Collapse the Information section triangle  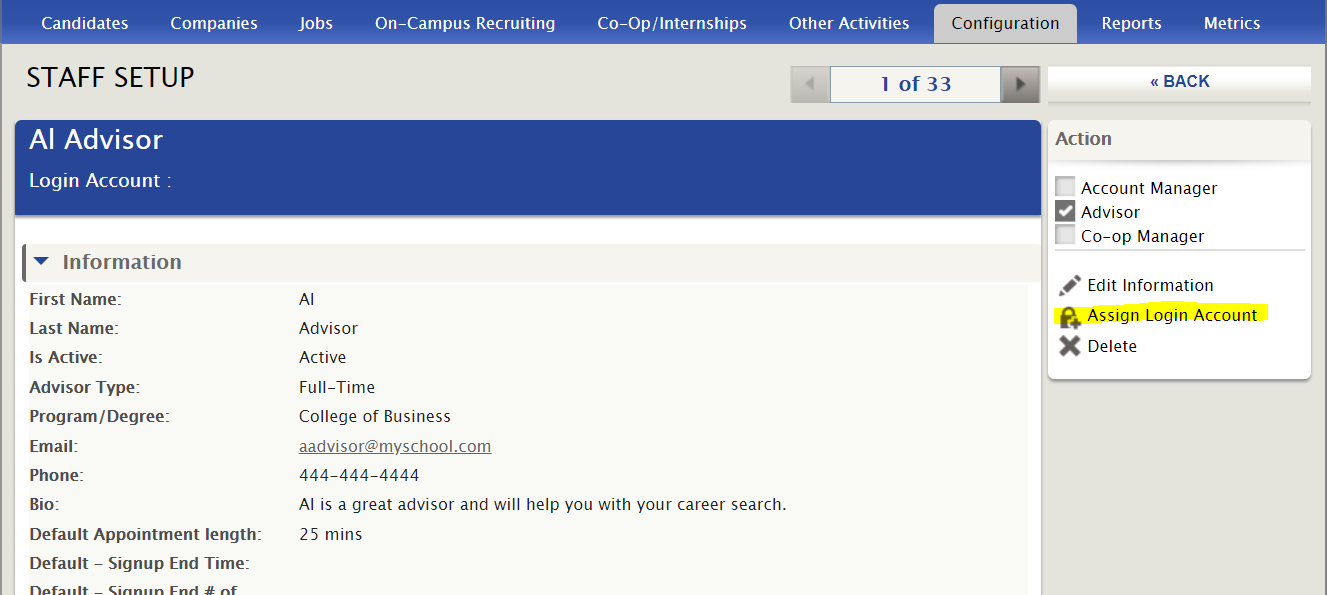41,262
